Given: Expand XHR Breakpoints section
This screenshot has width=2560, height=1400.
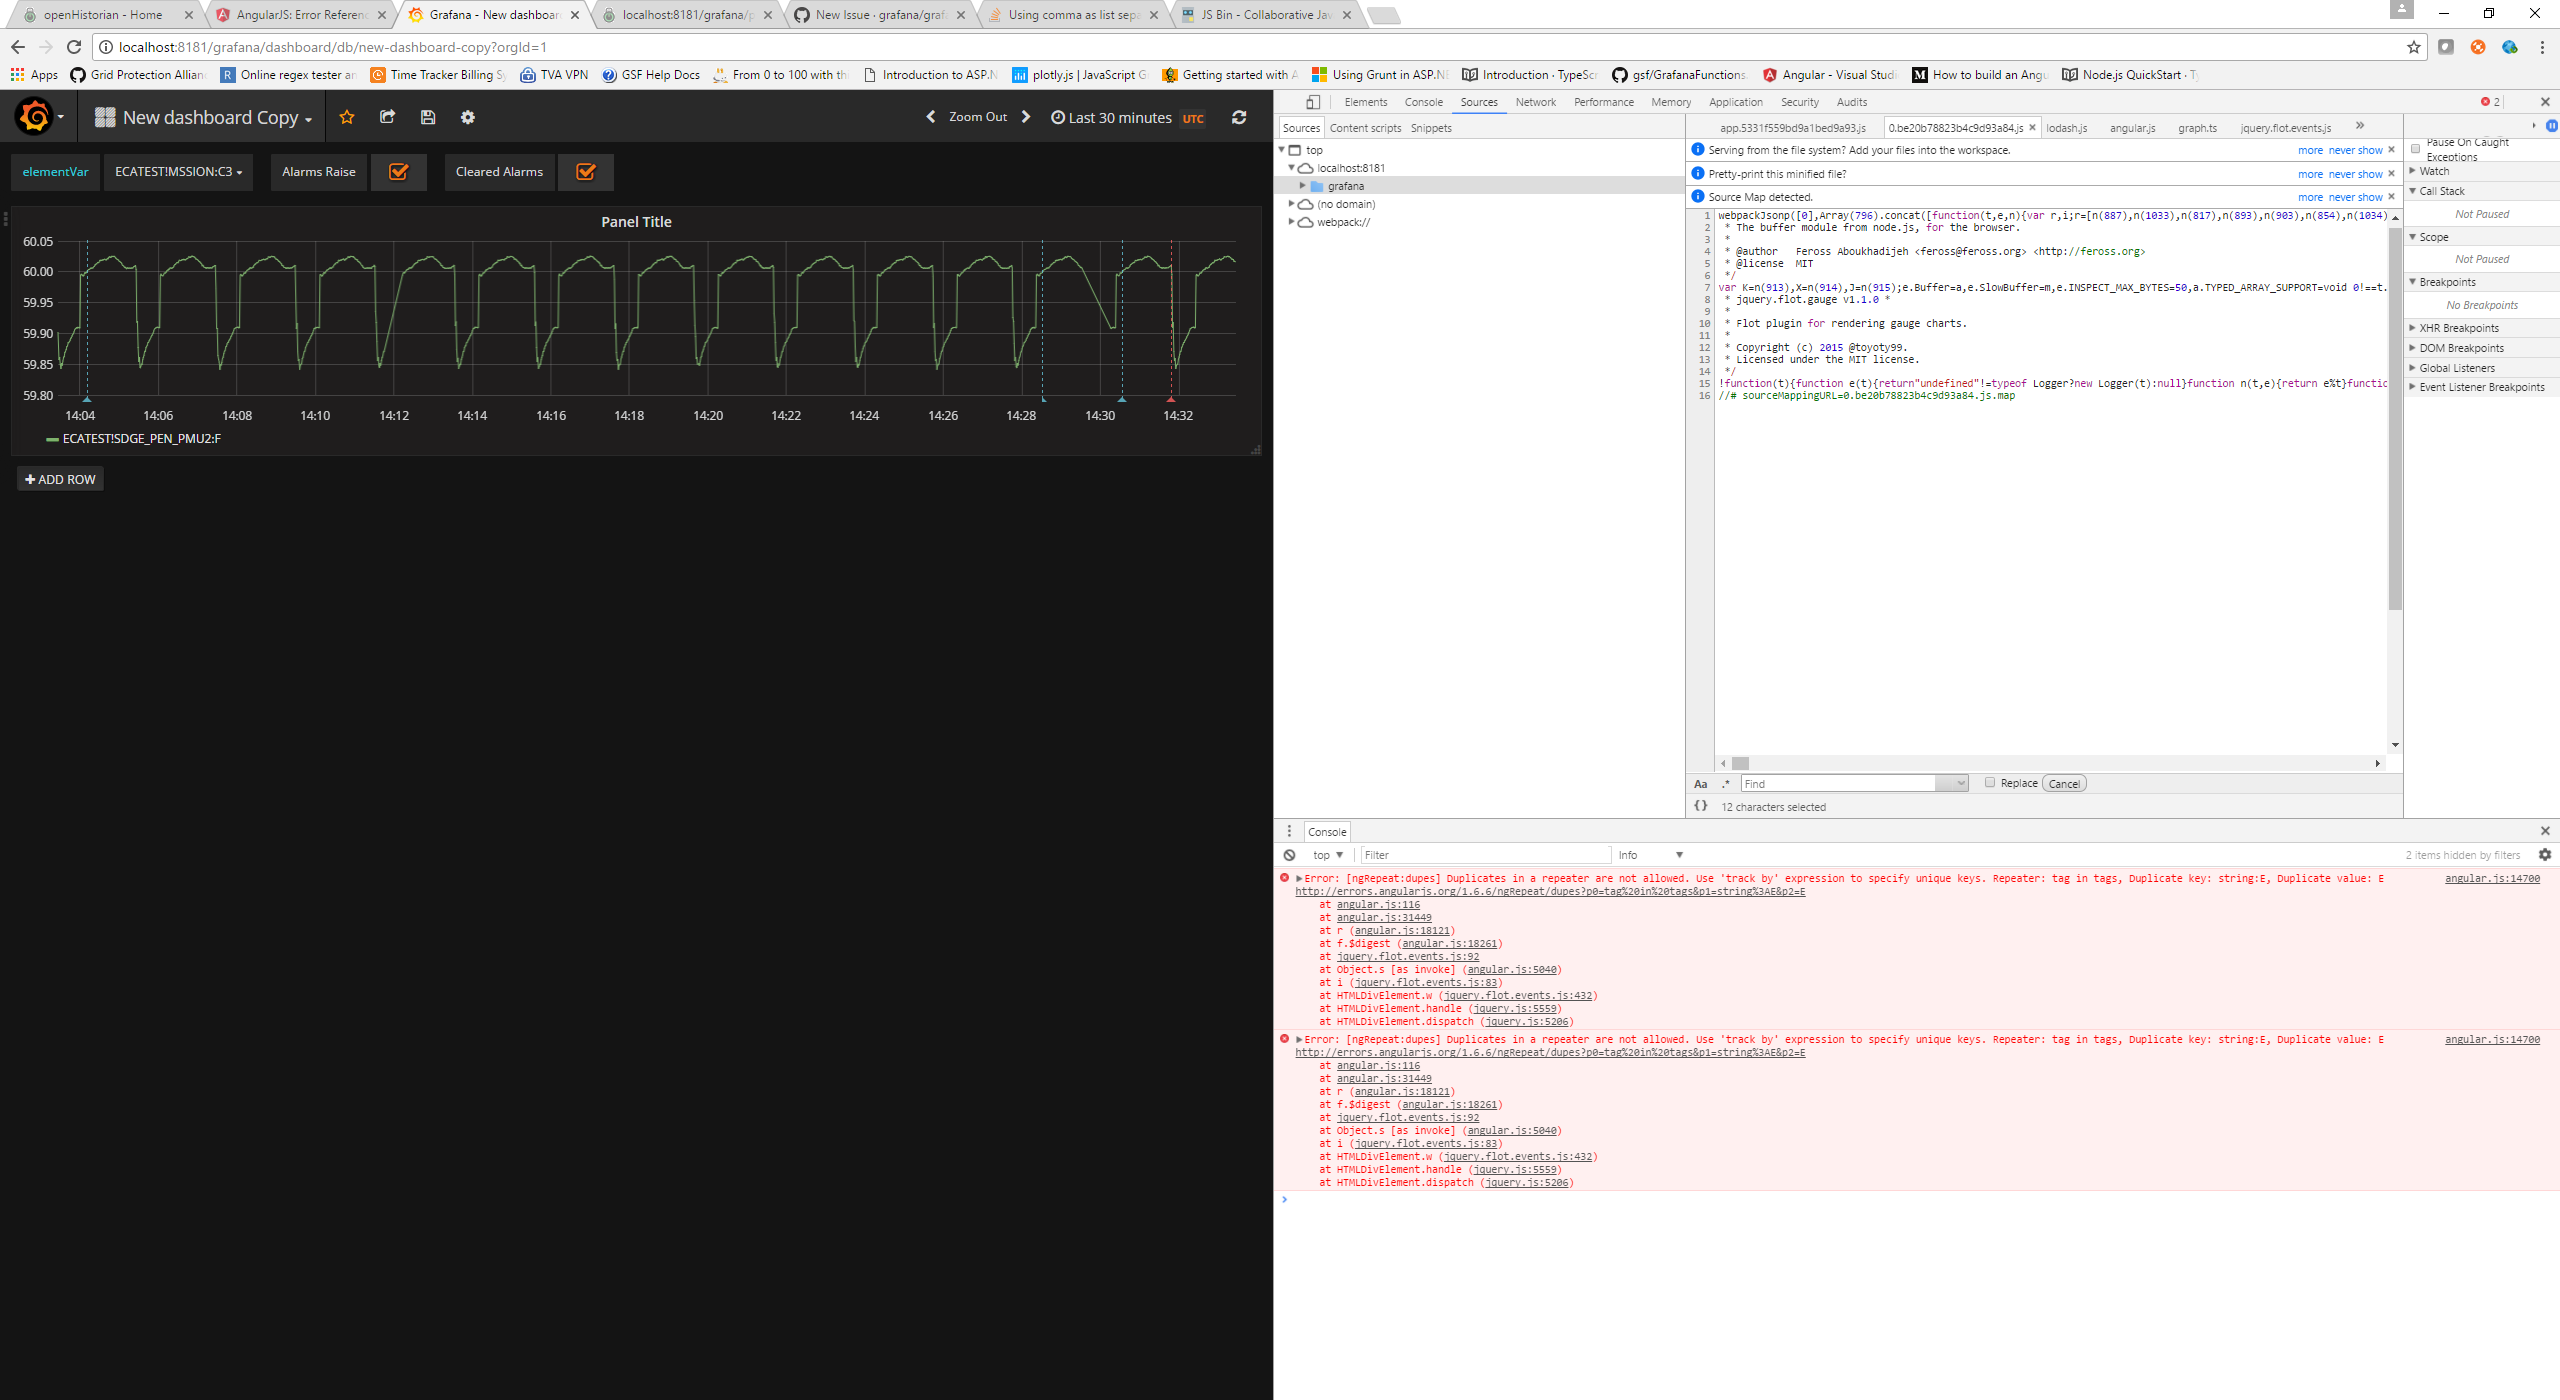Looking at the screenshot, I should pos(2458,328).
